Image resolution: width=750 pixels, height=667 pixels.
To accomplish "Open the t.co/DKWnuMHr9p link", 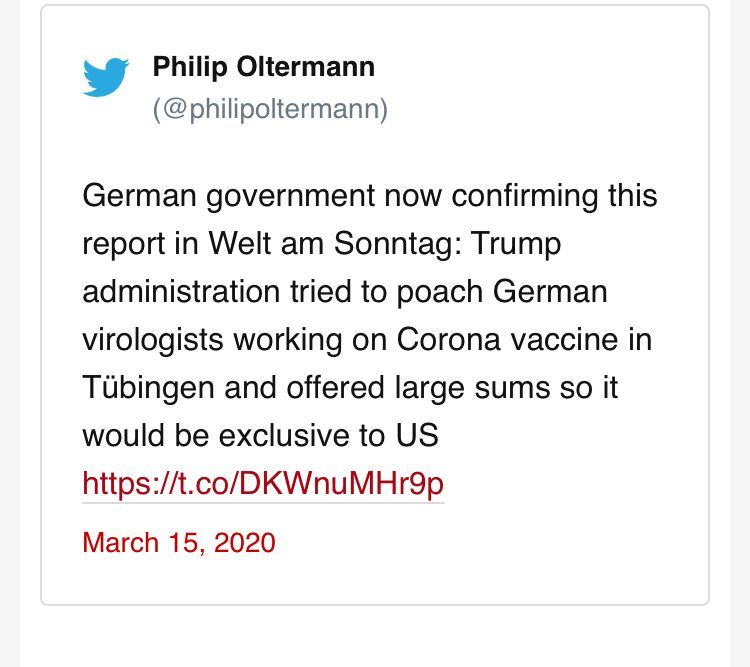I will click(x=263, y=484).
